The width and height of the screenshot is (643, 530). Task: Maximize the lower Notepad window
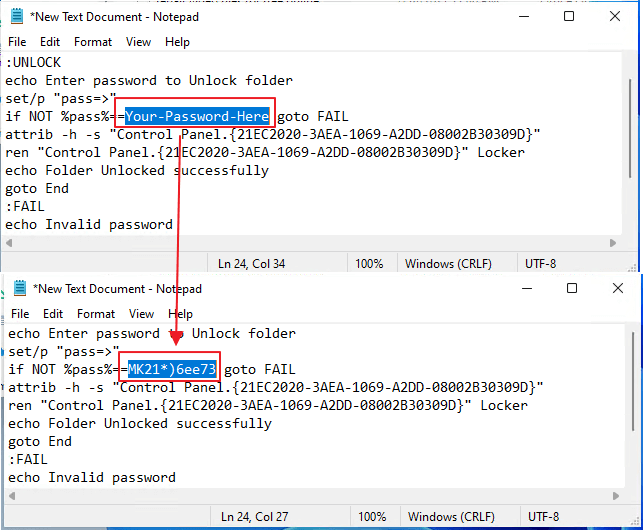(x=571, y=289)
